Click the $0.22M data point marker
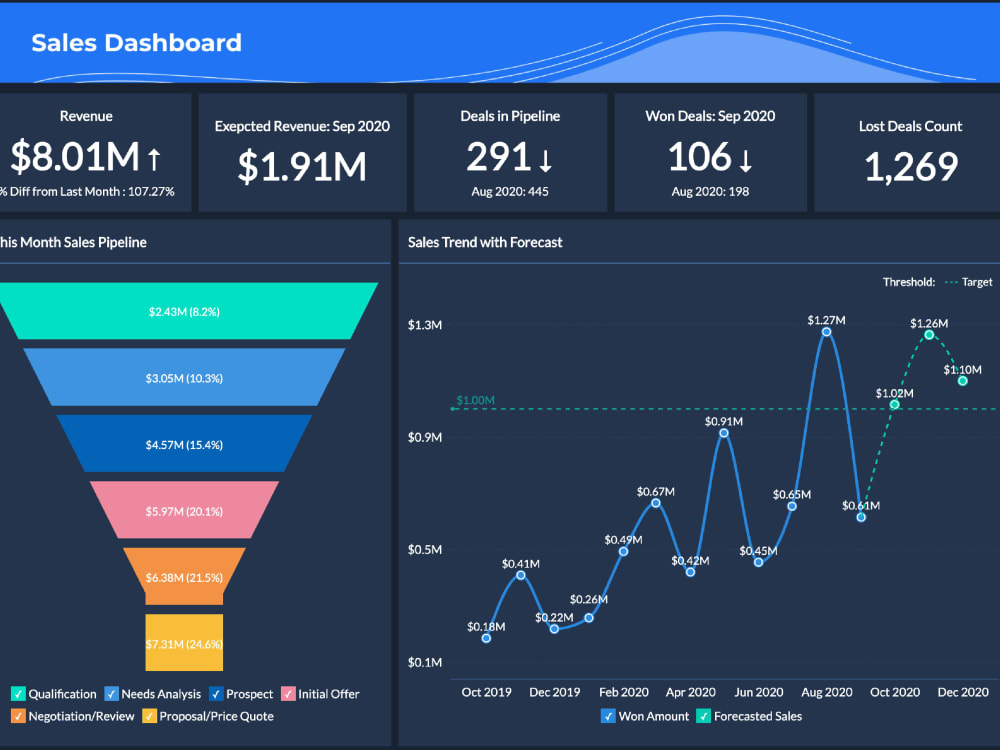 554,629
